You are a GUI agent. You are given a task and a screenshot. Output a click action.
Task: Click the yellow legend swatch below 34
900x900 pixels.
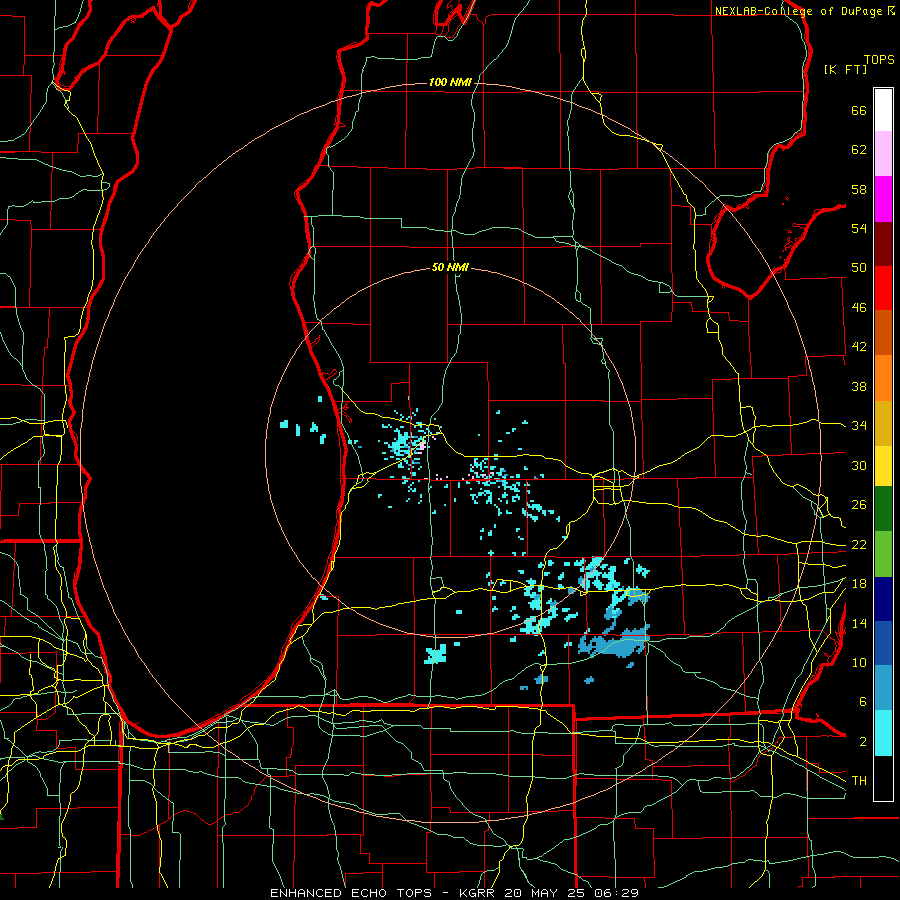click(x=883, y=466)
